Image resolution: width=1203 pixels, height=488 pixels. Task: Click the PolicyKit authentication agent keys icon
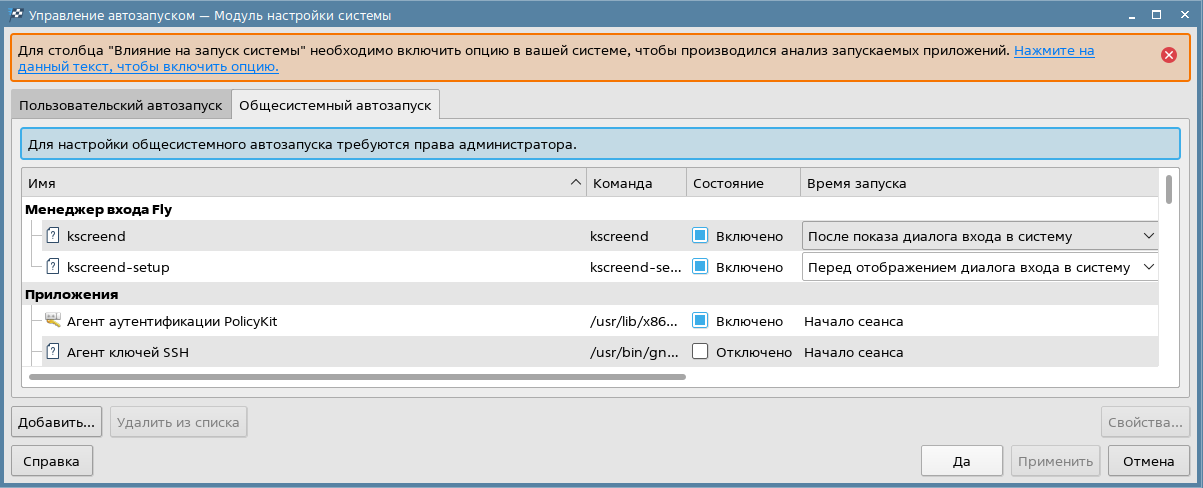pyautogui.click(x=53, y=321)
